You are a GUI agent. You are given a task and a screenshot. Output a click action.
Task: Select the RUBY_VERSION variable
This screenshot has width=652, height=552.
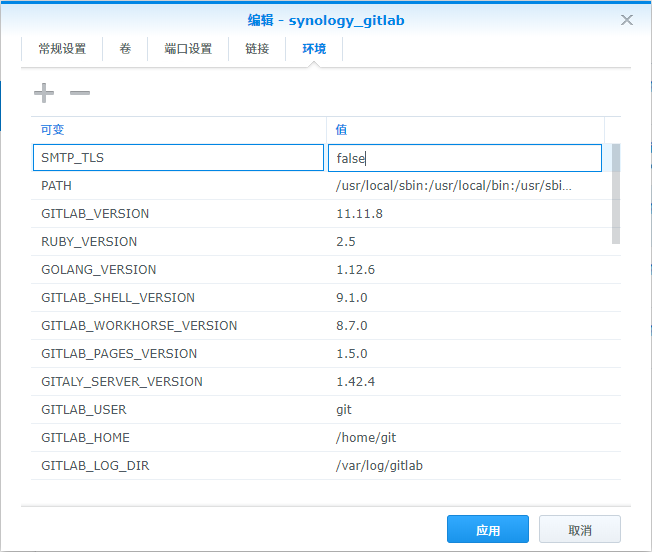89,242
